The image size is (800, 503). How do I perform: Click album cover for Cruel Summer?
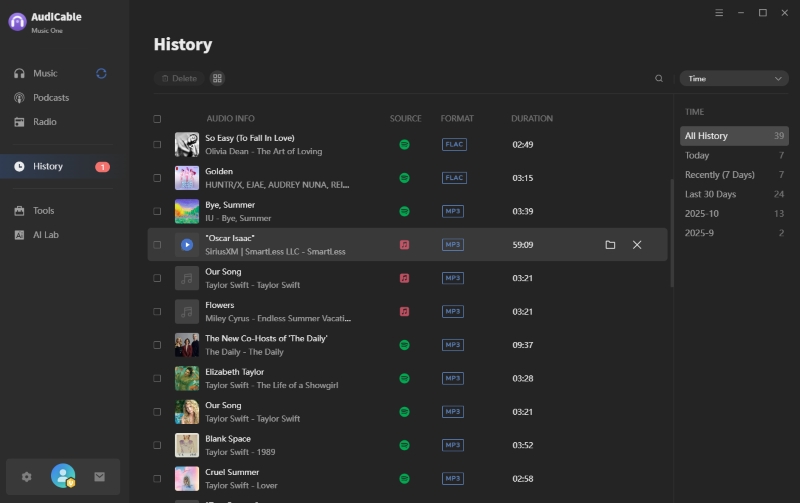coord(187,479)
